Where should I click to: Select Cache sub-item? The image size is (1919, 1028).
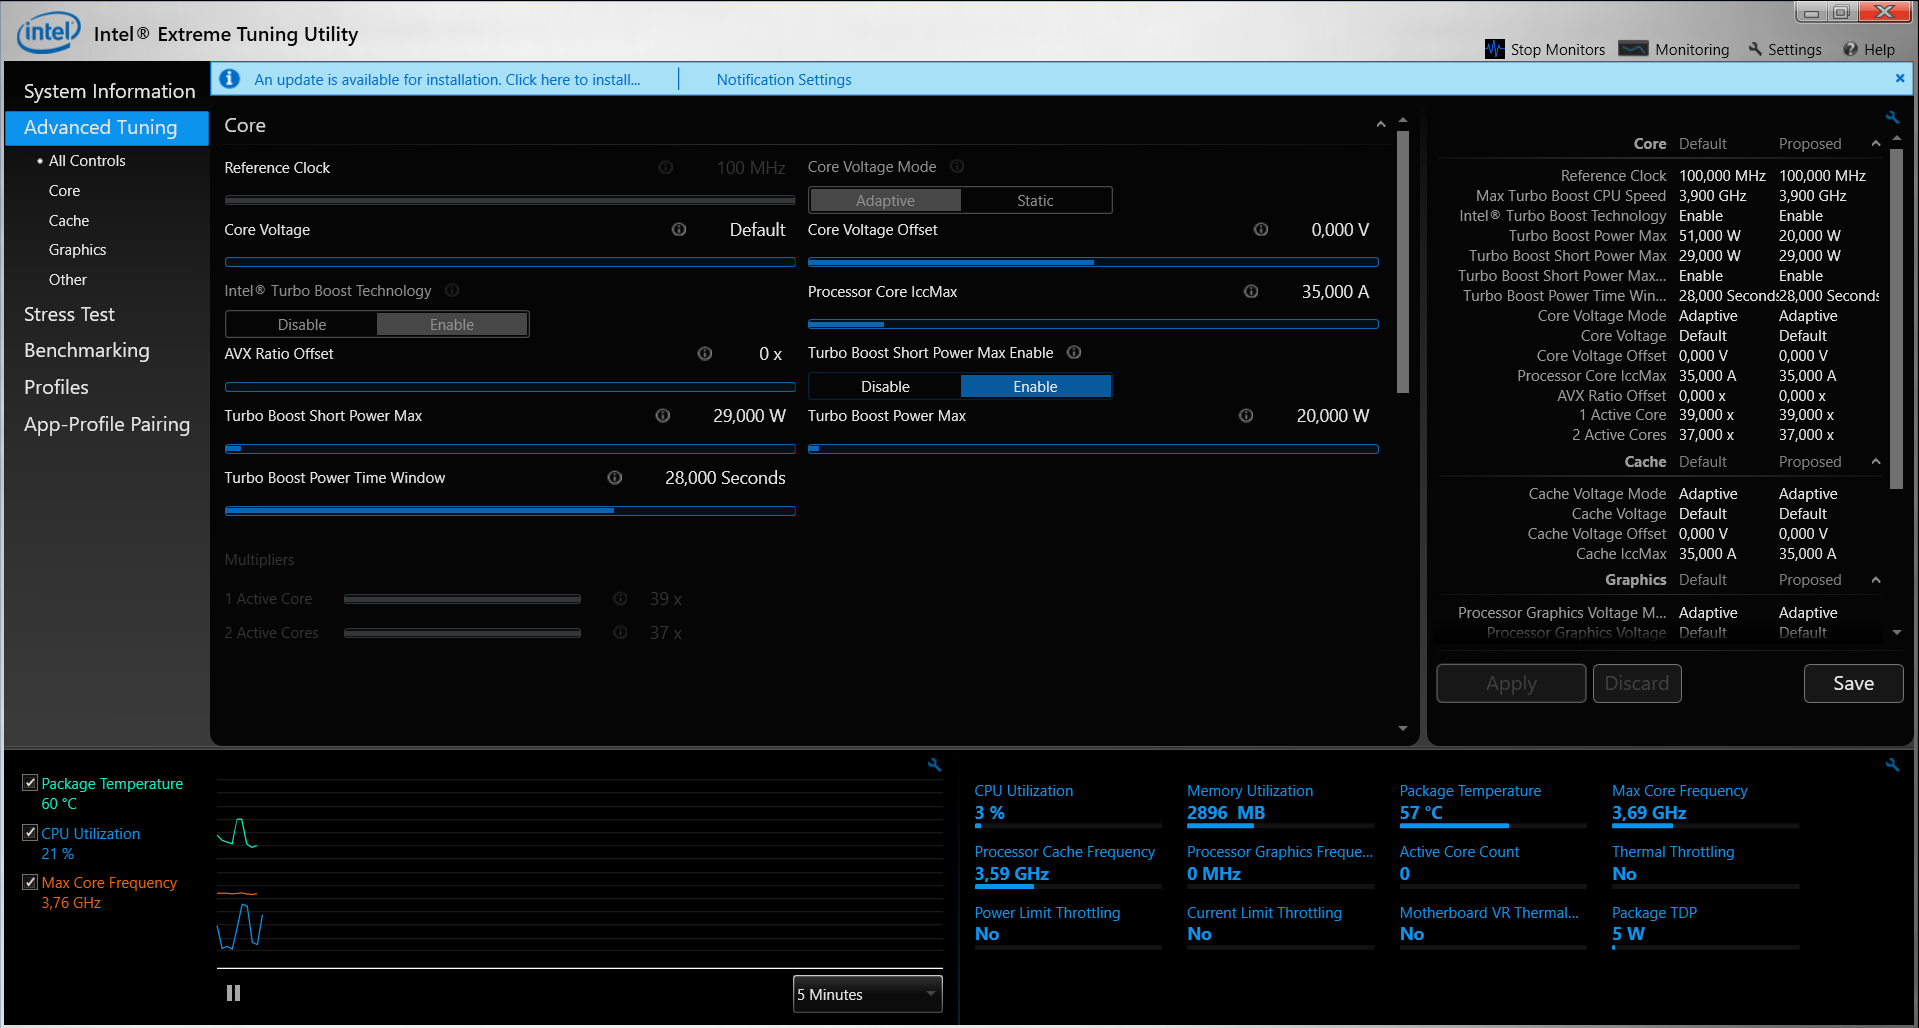(x=69, y=220)
